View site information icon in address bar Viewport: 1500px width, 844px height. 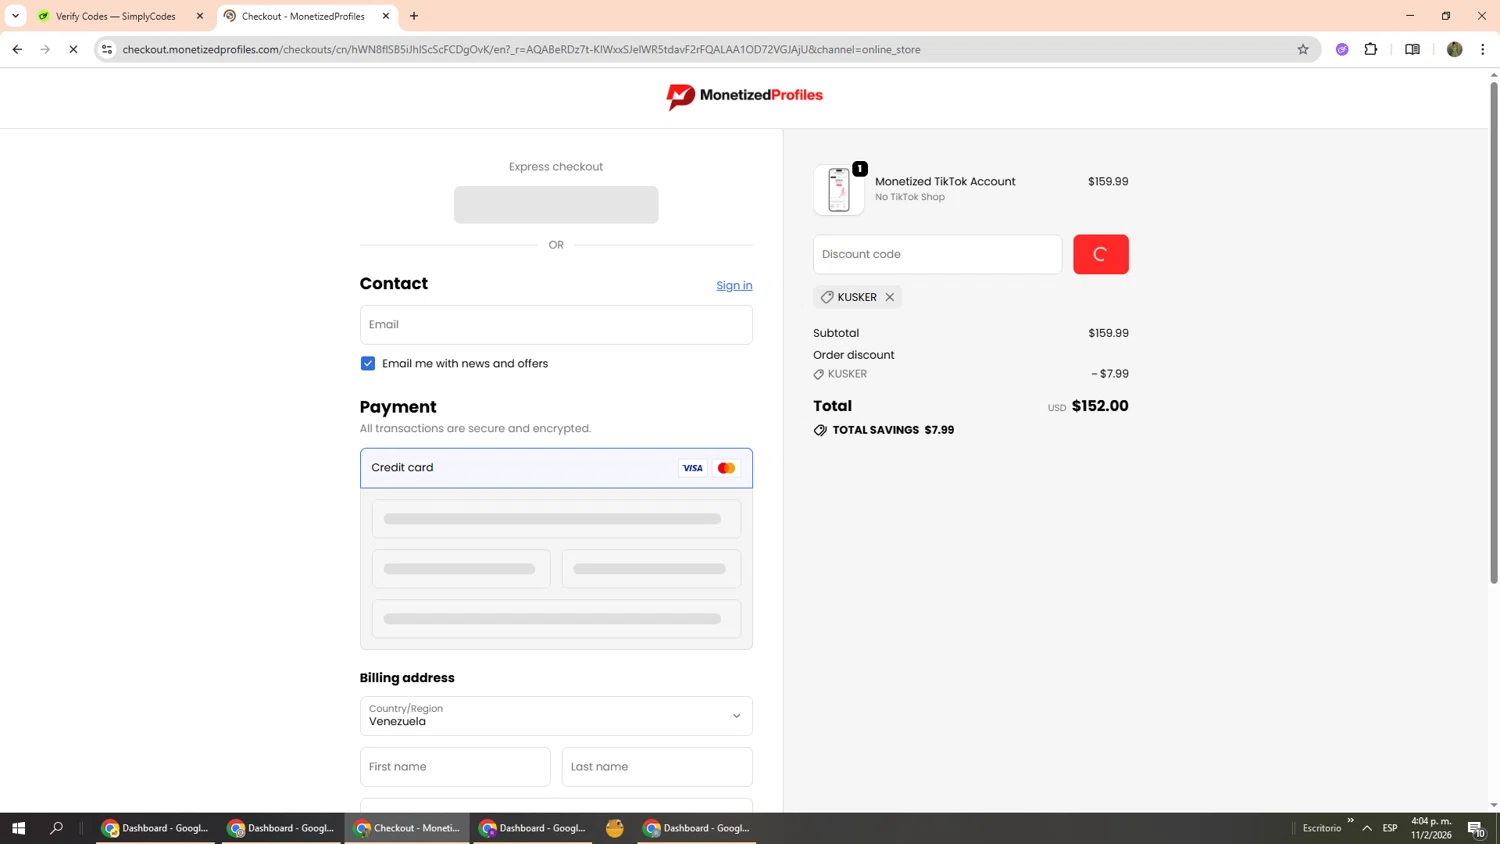(x=107, y=49)
